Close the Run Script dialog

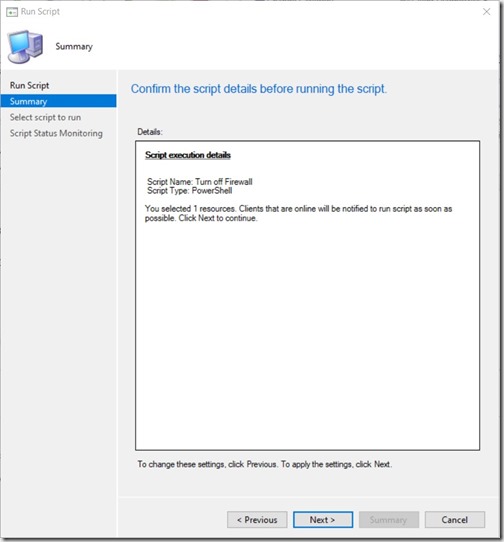point(486,12)
